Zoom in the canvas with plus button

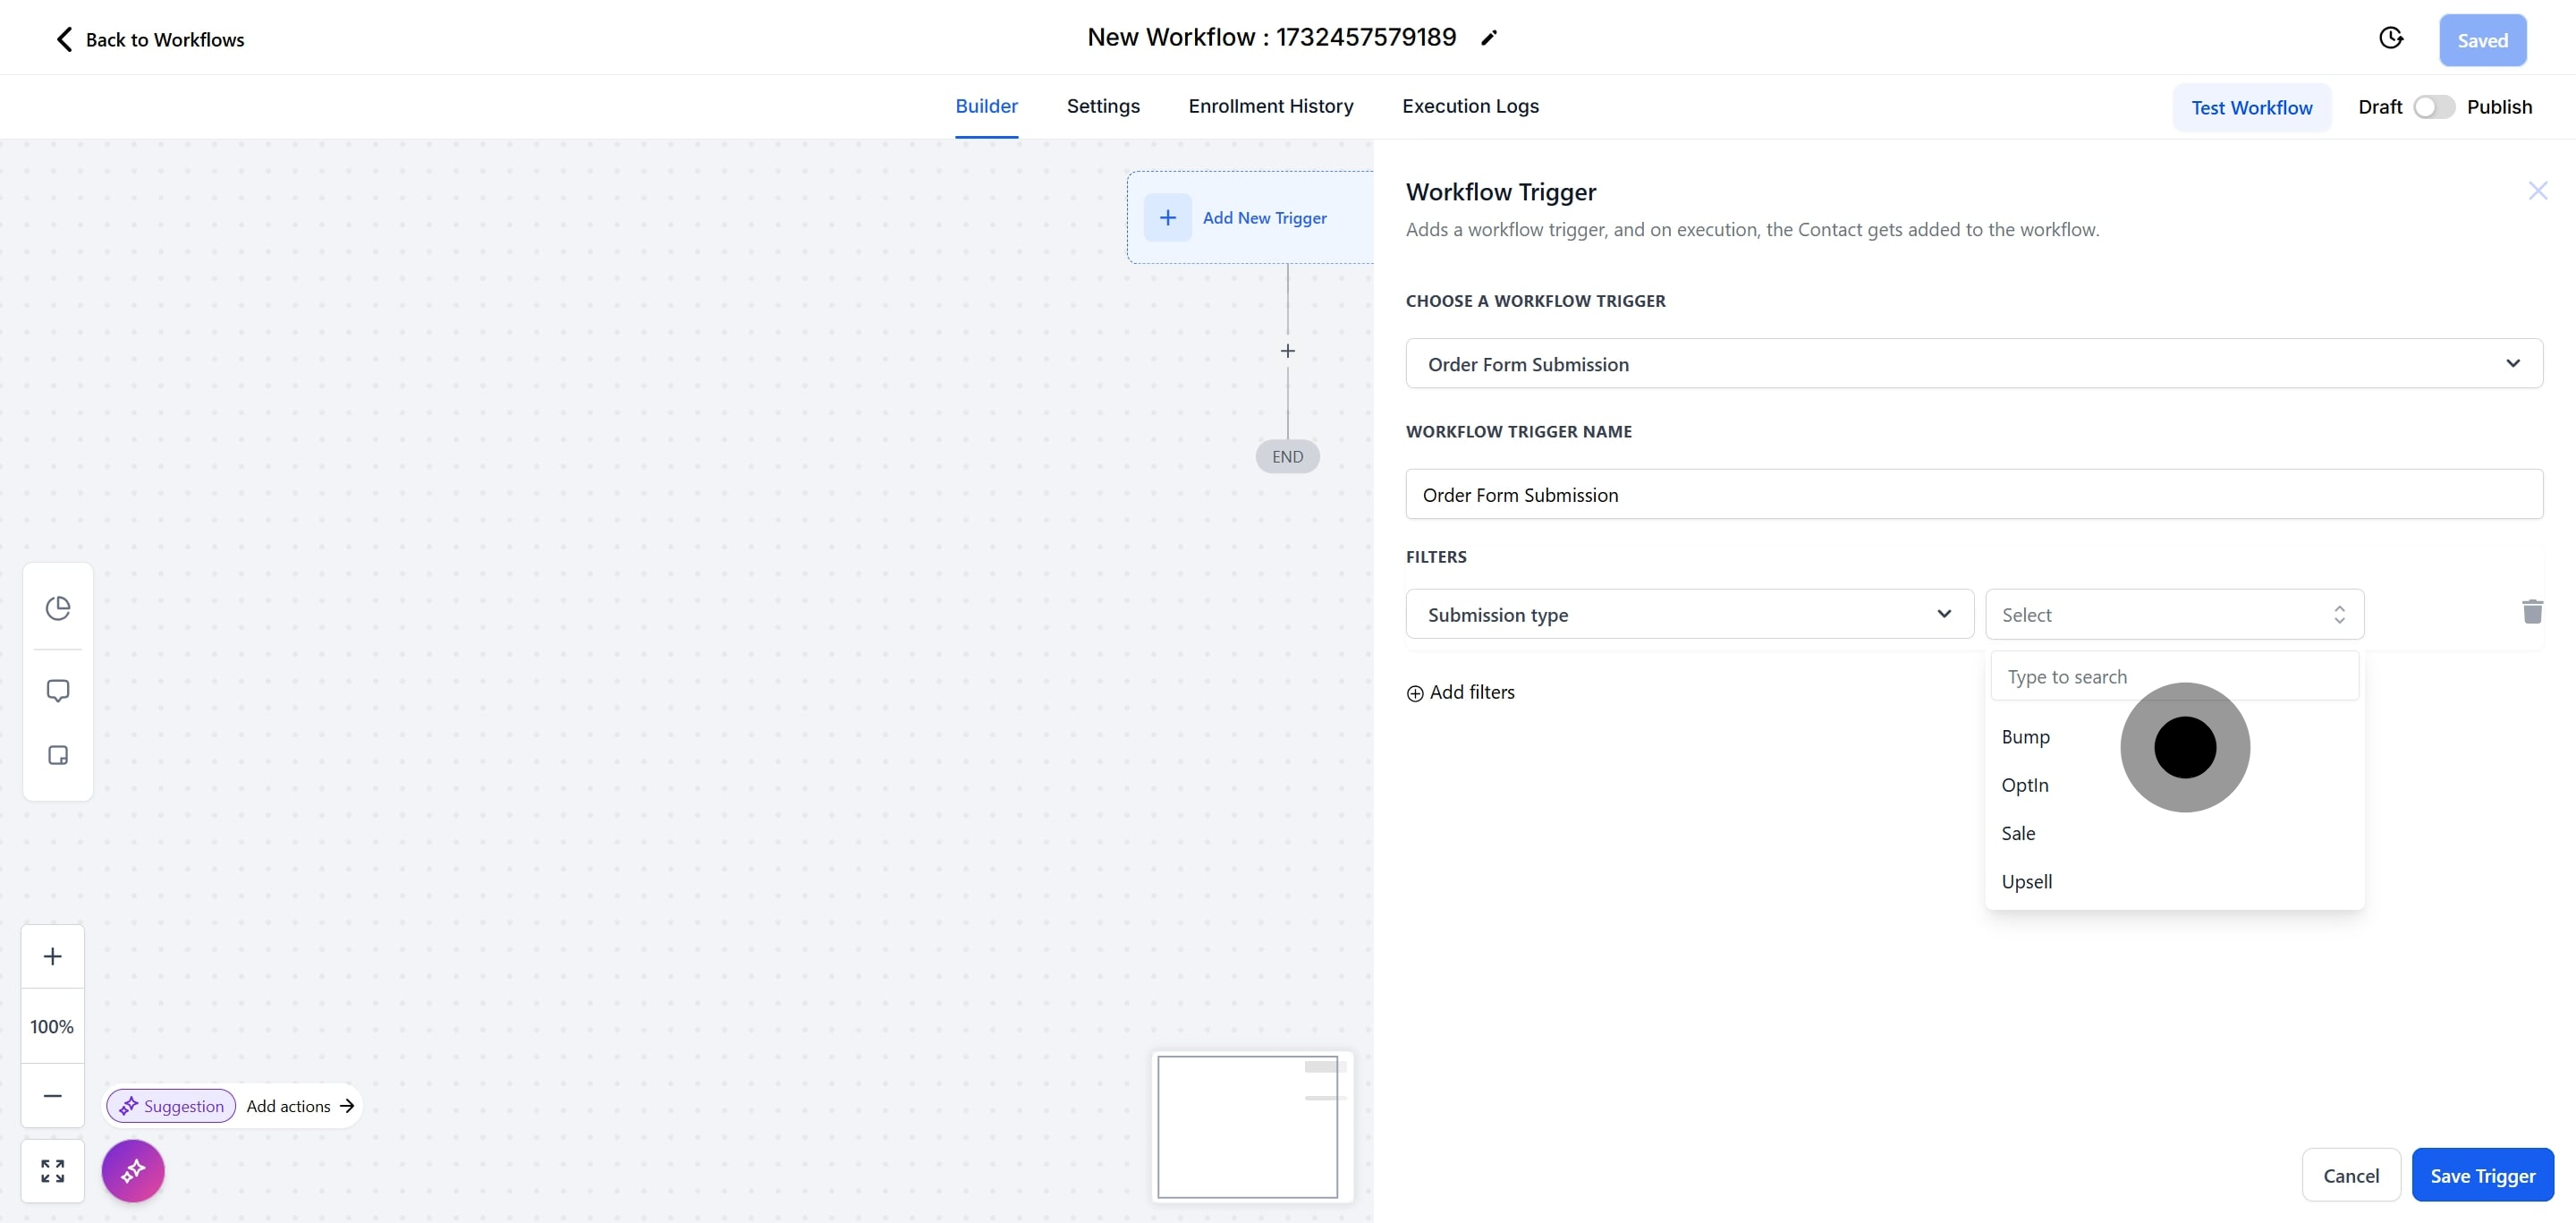(53, 956)
